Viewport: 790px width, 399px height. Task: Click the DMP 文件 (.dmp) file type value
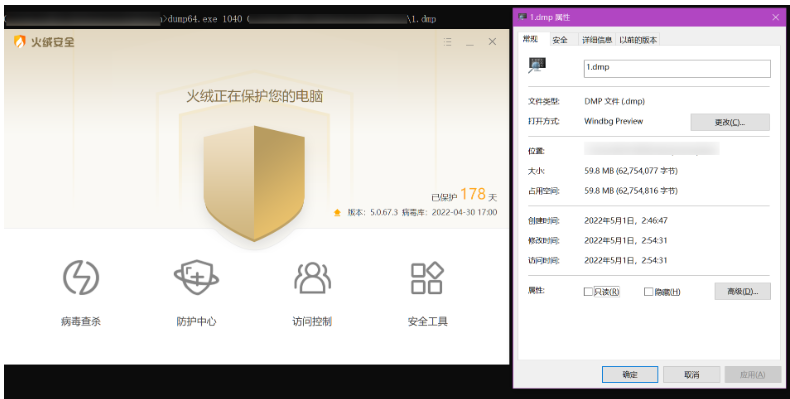(x=614, y=101)
